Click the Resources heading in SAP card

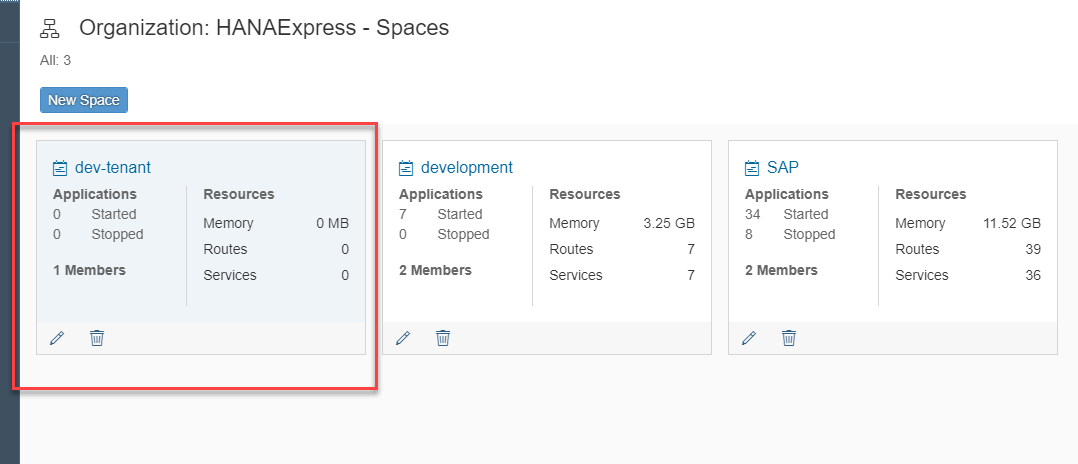pos(931,195)
